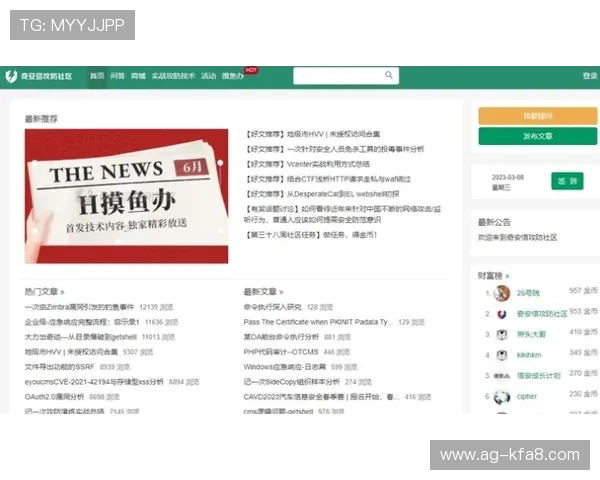600x480 pixels.
Task: Open avatar next to kikihkm
Action: tap(502, 355)
